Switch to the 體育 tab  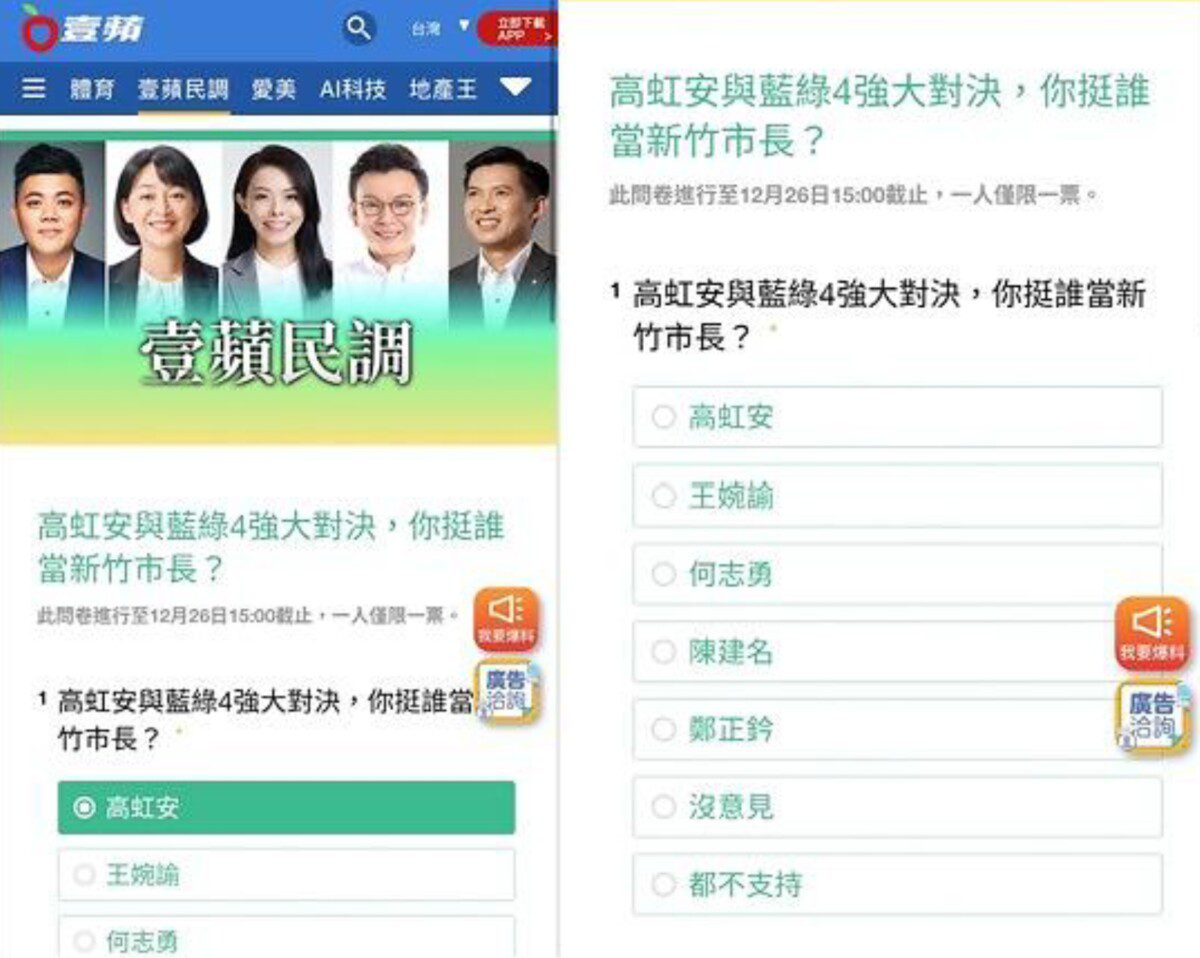point(92,90)
